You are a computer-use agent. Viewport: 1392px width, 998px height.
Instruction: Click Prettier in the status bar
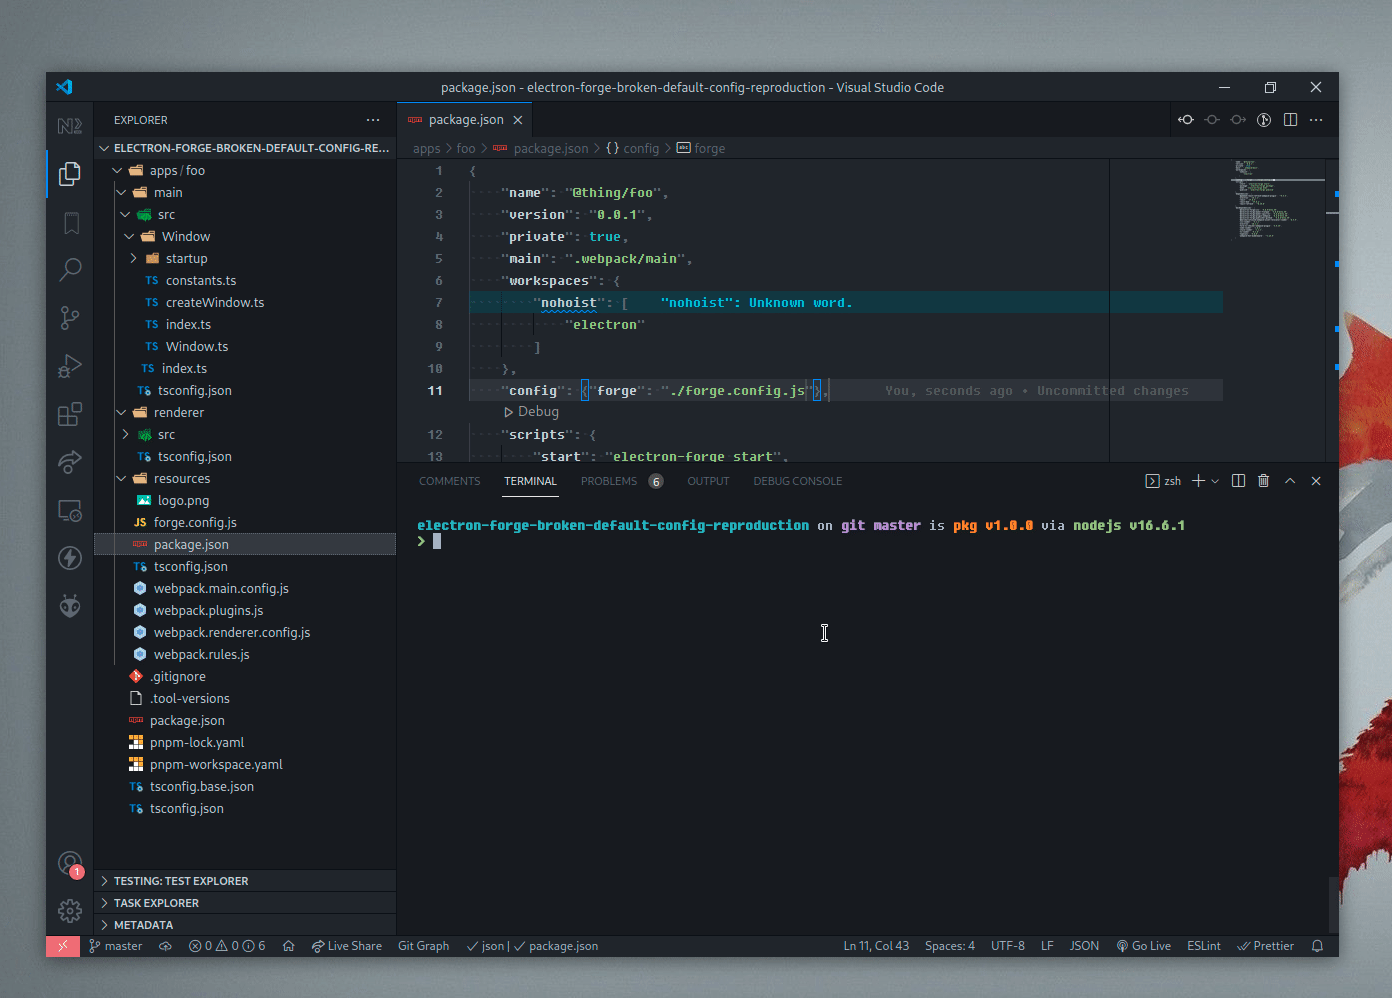click(1266, 945)
